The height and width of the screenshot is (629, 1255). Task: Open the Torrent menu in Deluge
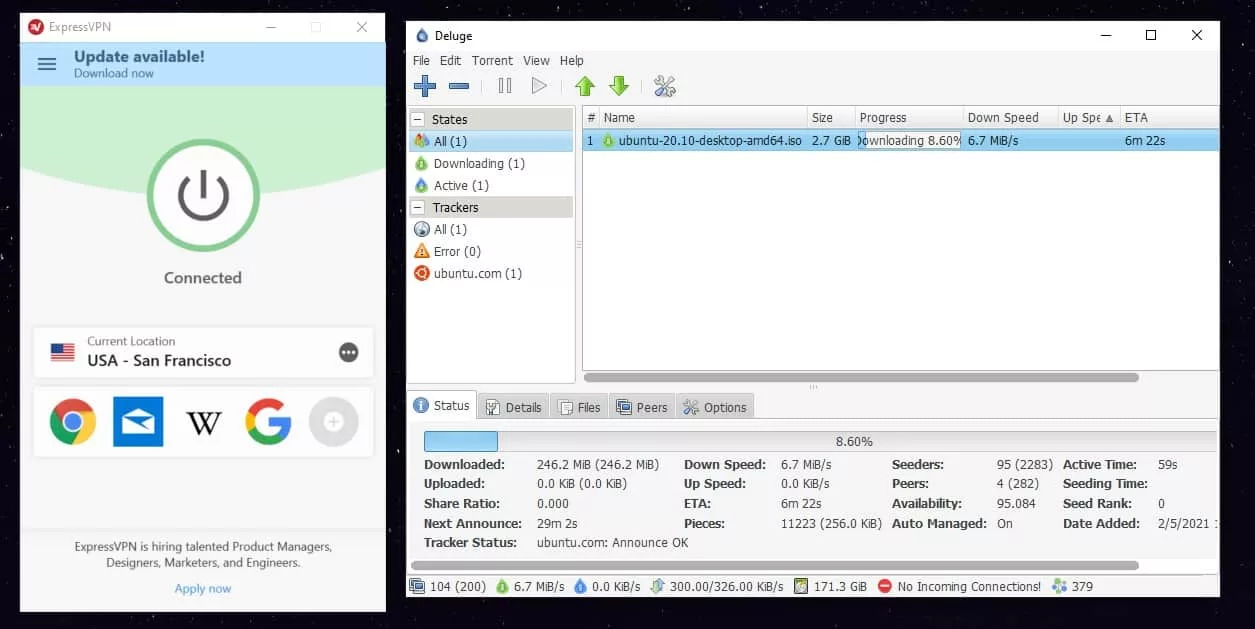(491, 60)
